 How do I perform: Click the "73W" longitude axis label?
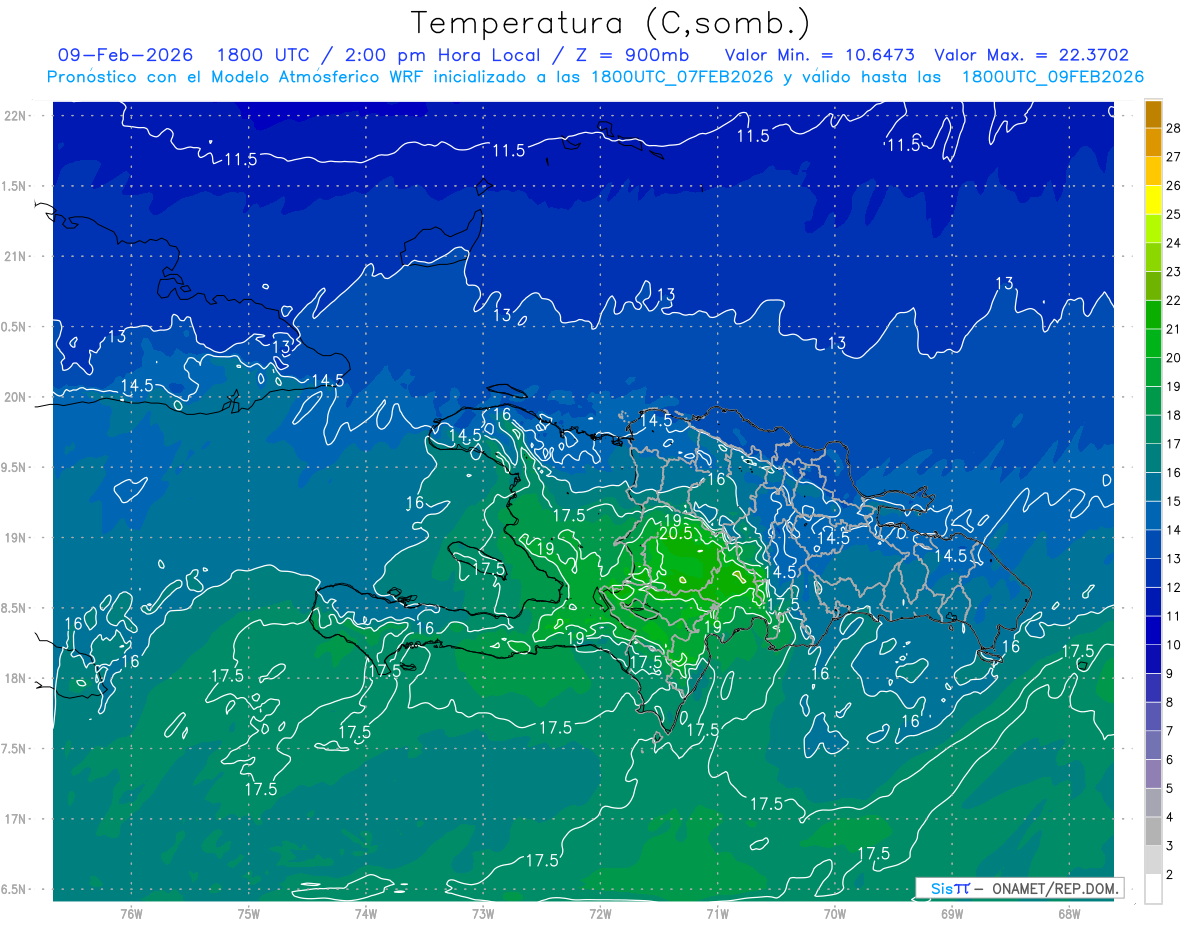pos(483,913)
